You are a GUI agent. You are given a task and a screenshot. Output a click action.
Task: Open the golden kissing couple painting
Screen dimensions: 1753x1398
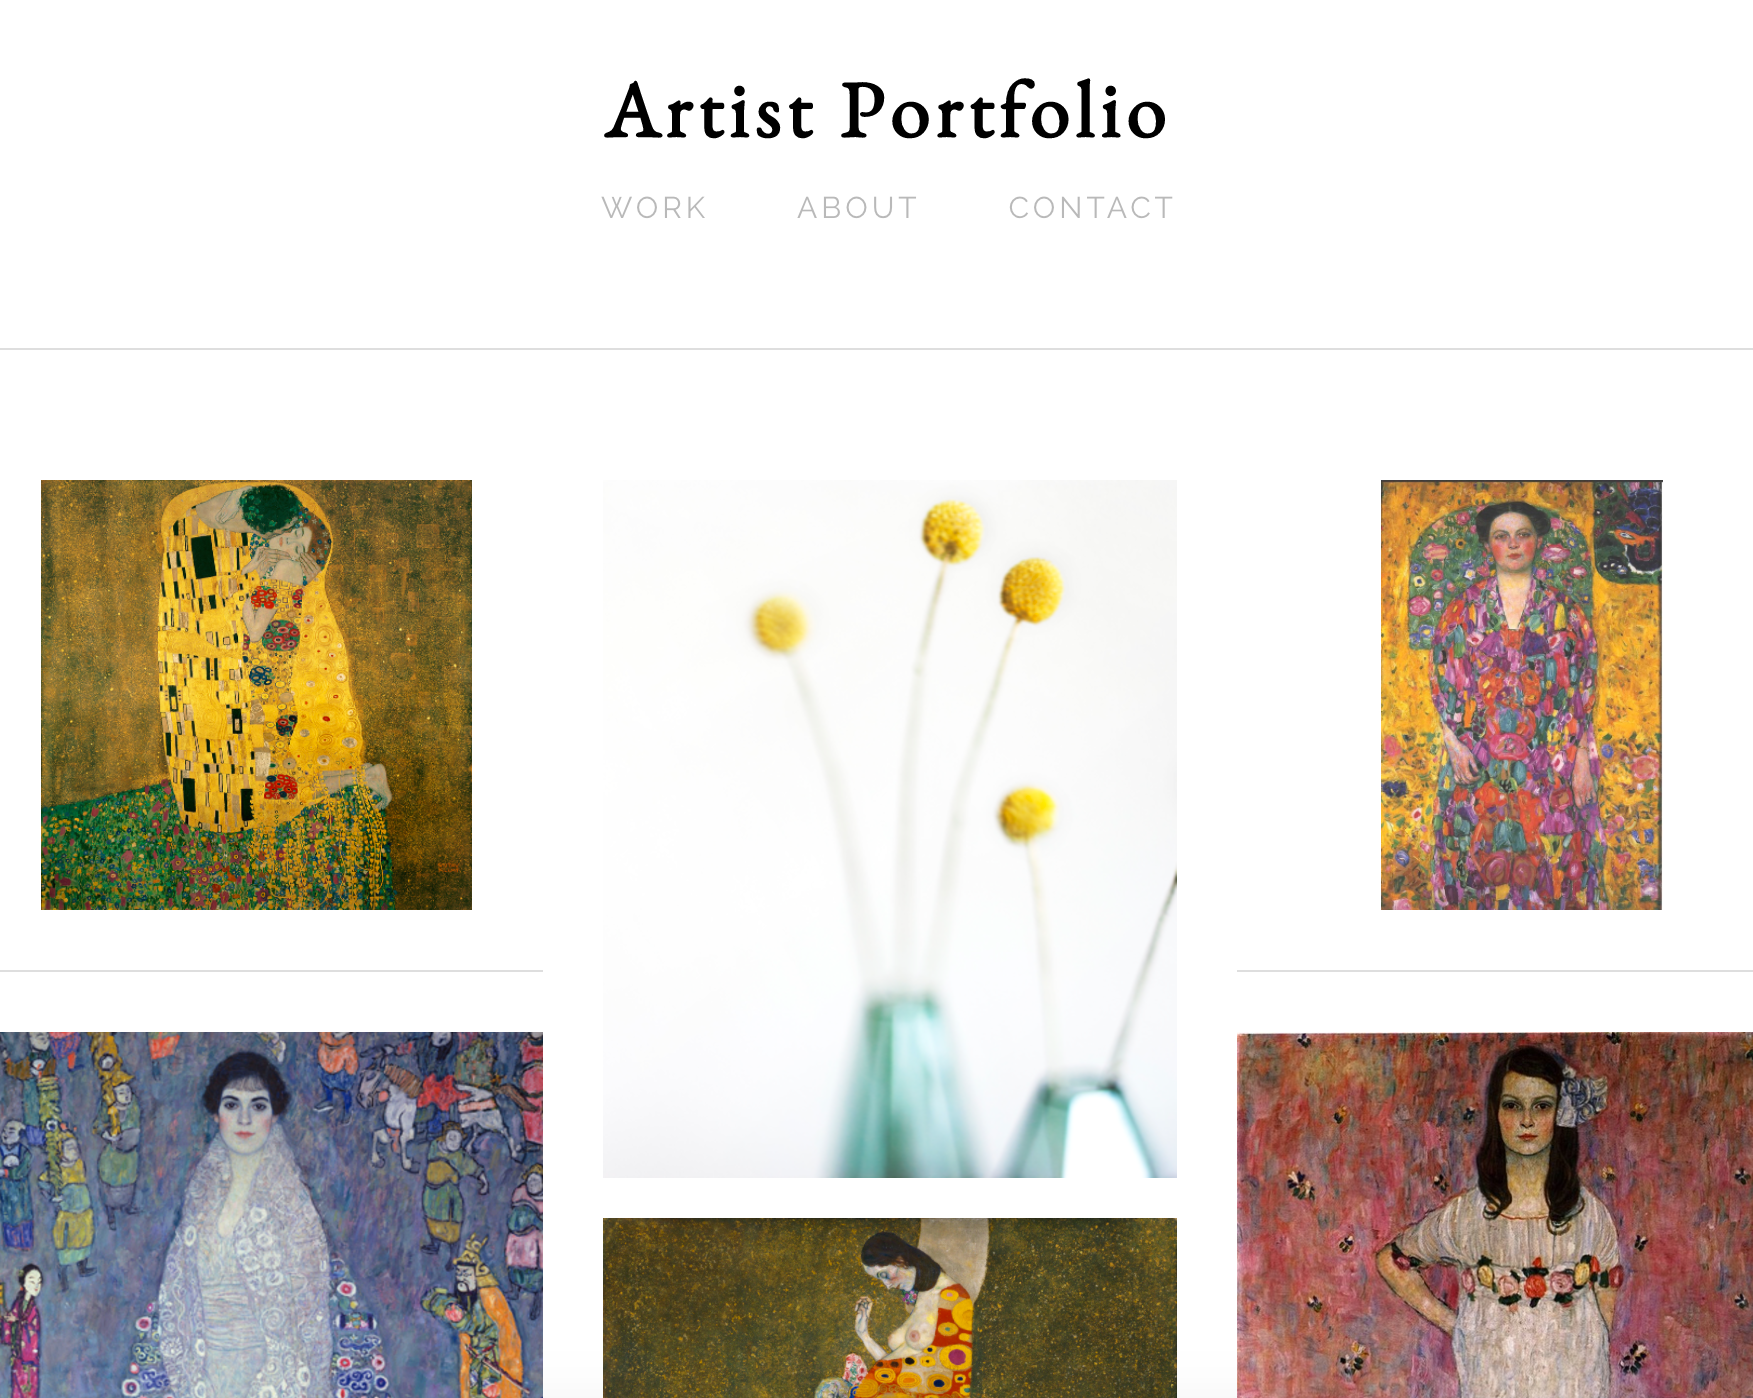pyautogui.click(x=256, y=695)
